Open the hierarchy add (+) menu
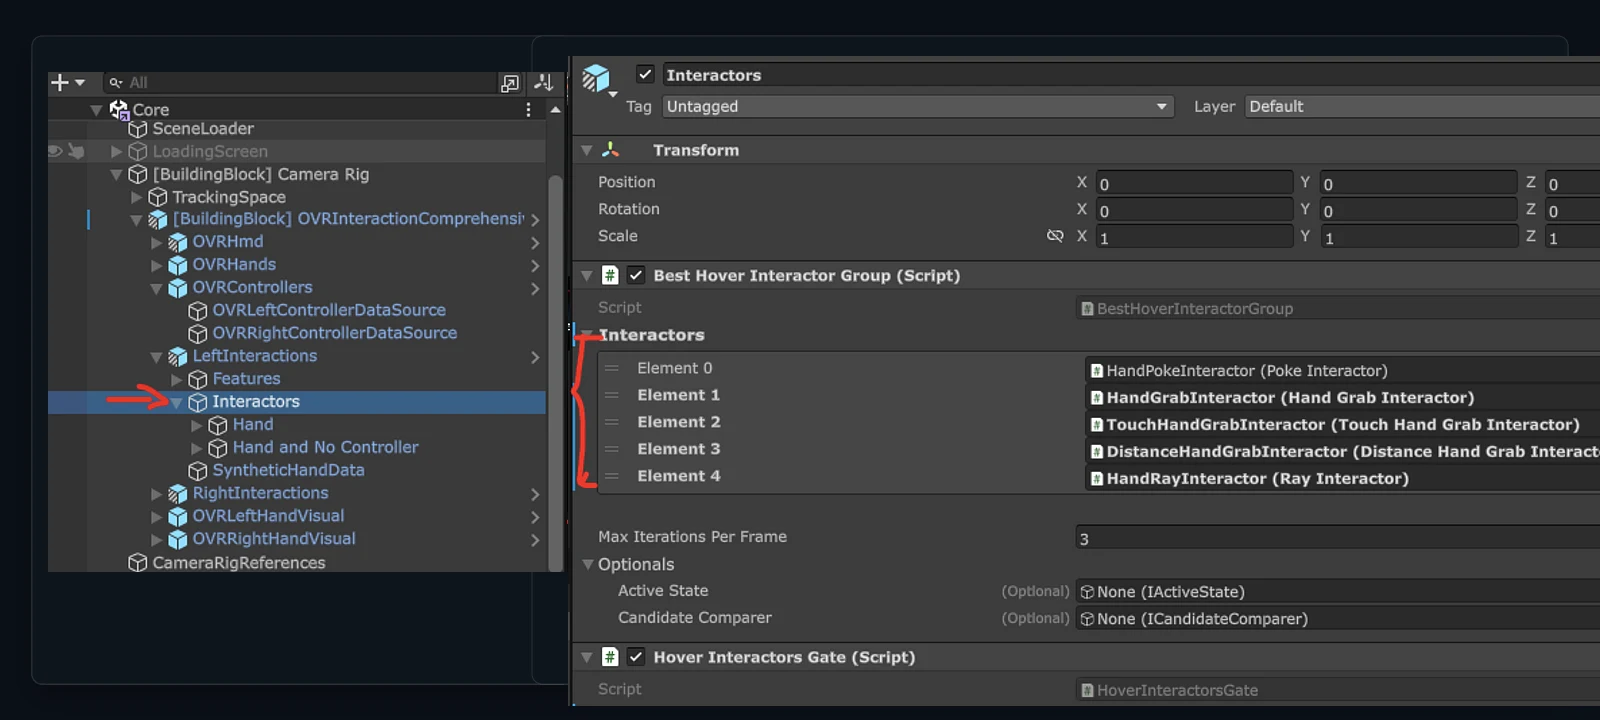The height and width of the screenshot is (720, 1600). tap(67, 82)
